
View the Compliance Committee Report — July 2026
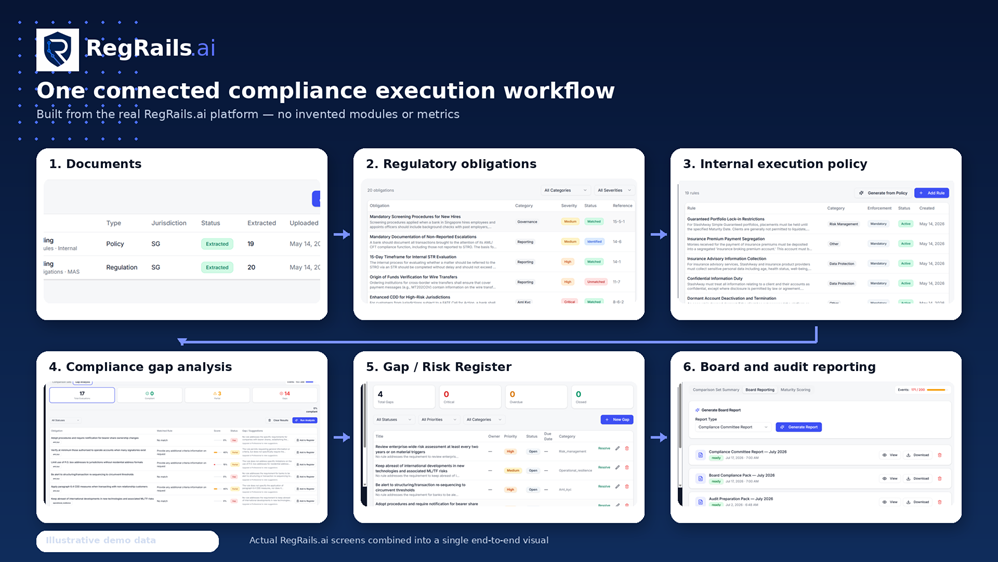pos(890,455)
